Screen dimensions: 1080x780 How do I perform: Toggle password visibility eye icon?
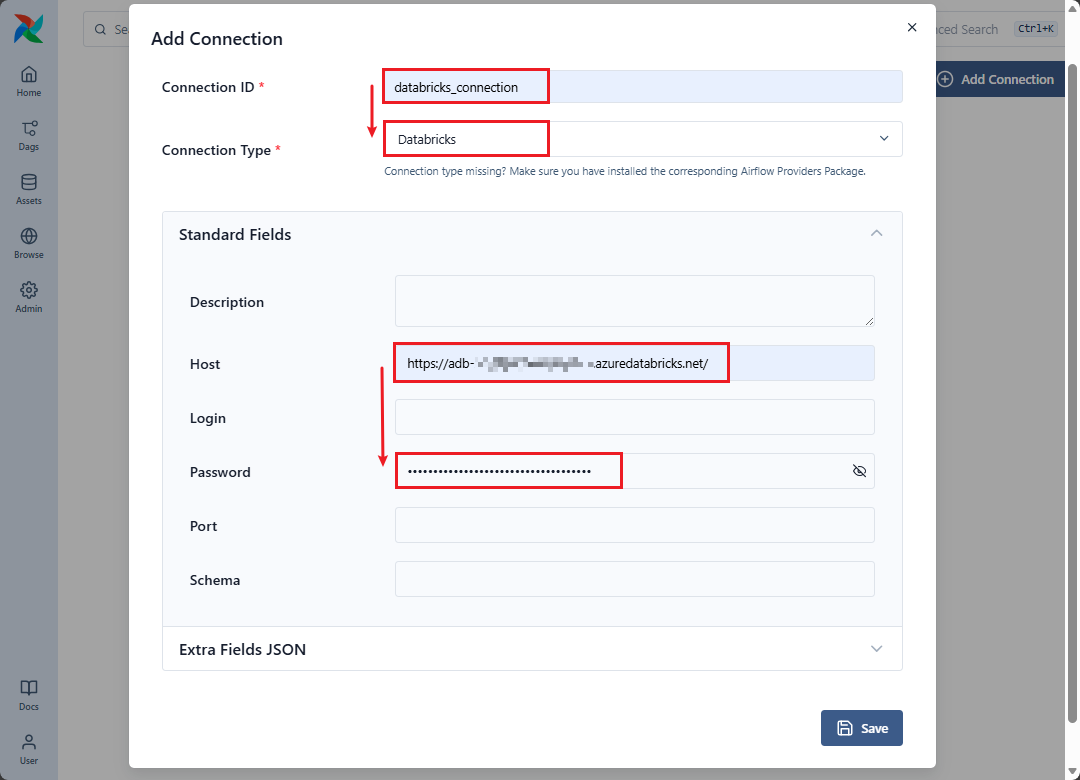click(859, 471)
